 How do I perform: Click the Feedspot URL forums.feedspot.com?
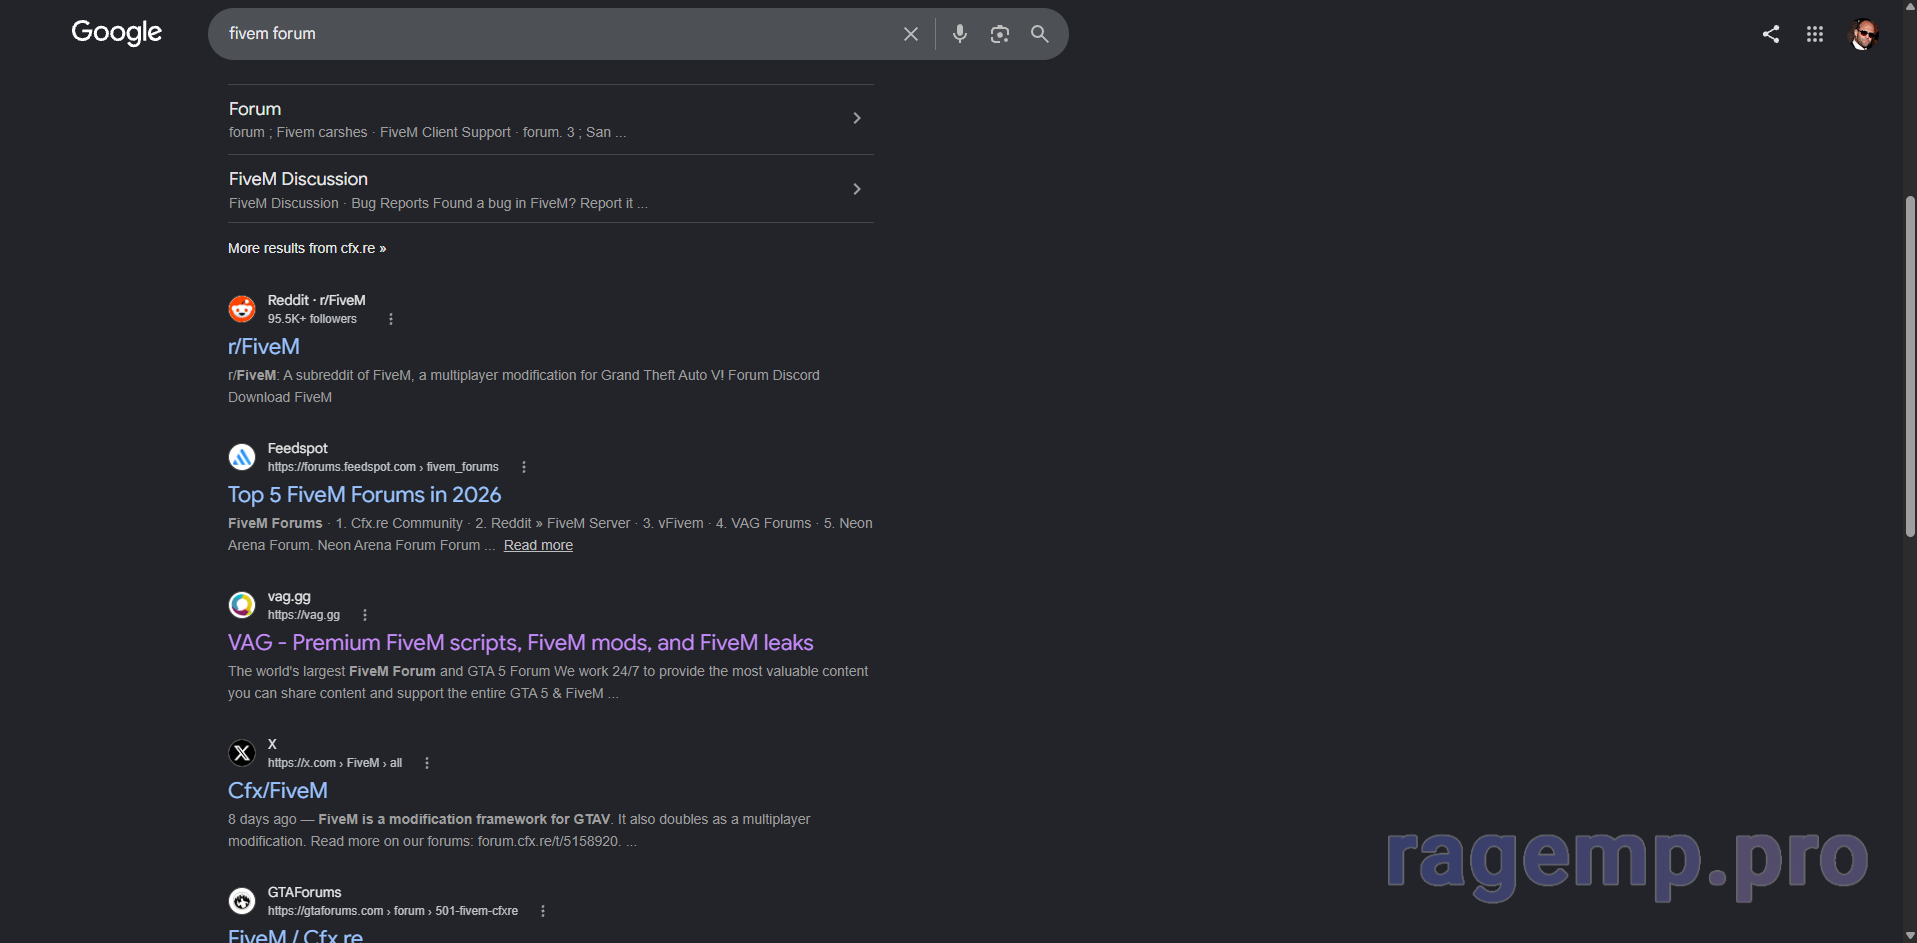(x=383, y=467)
